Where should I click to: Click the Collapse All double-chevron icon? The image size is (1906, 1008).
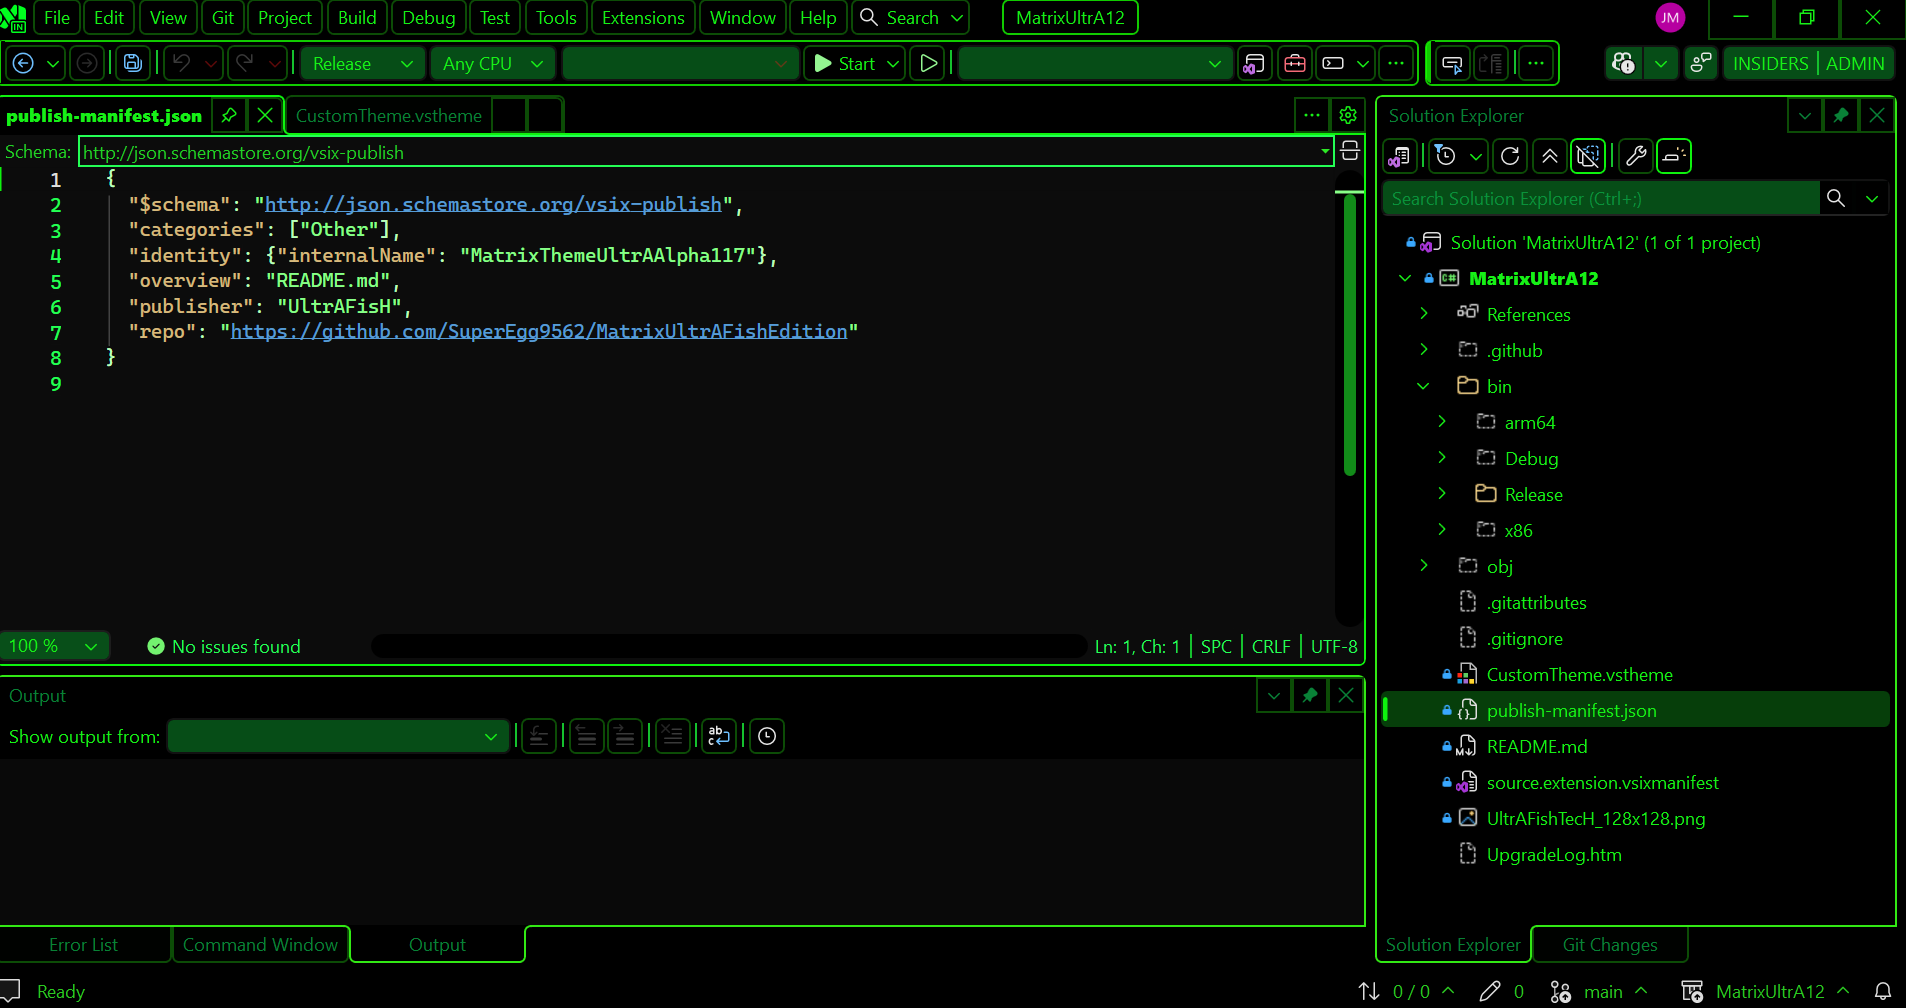point(1549,156)
